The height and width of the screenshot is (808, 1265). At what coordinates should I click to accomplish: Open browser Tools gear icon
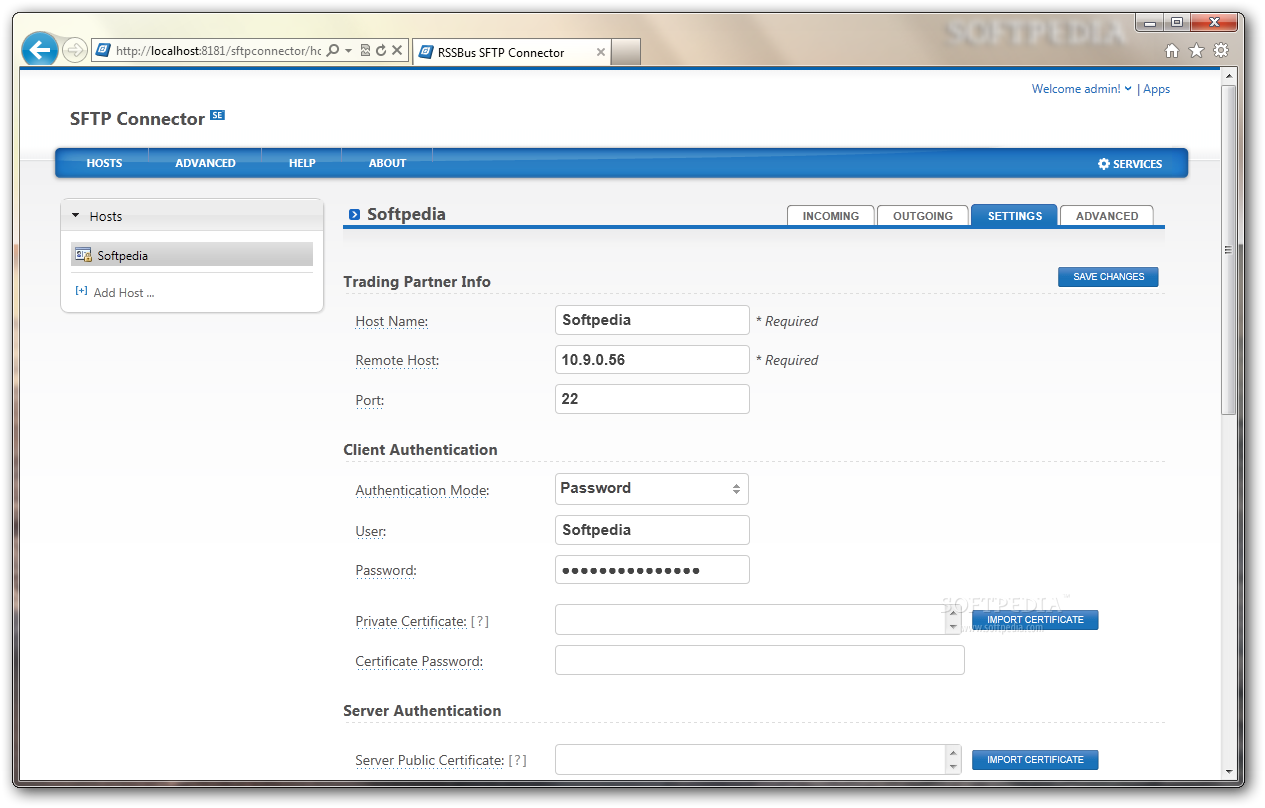1221,50
